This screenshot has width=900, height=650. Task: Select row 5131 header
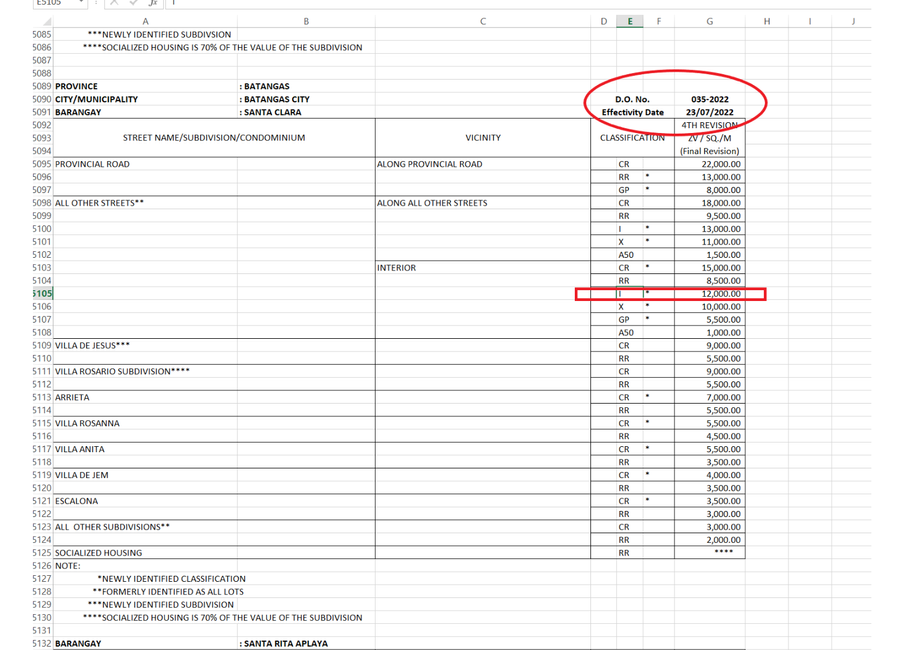tap(42, 630)
